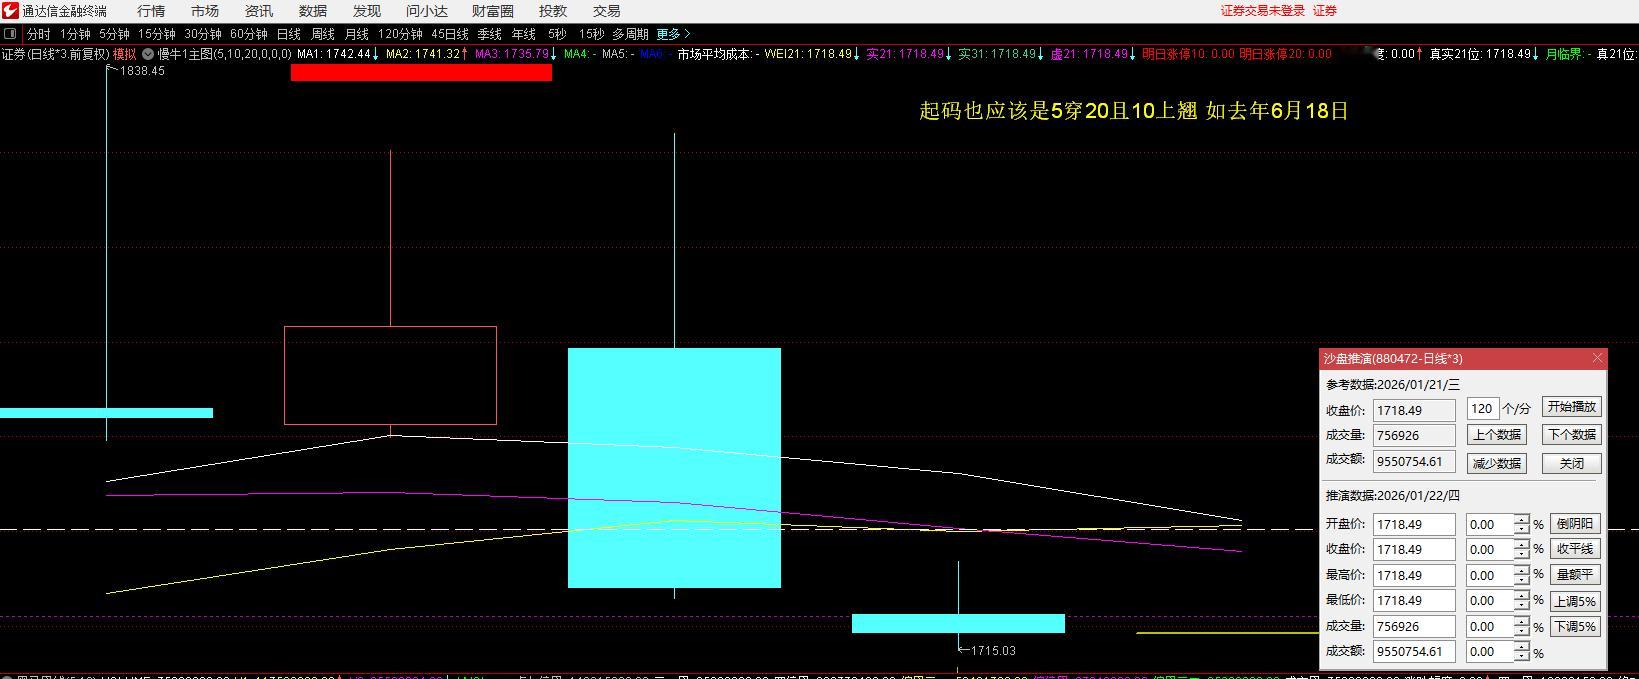Click the 推演 成交额 input field
Viewport: 1639px width, 679px height.
pyautogui.click(x=1414, y=651)
